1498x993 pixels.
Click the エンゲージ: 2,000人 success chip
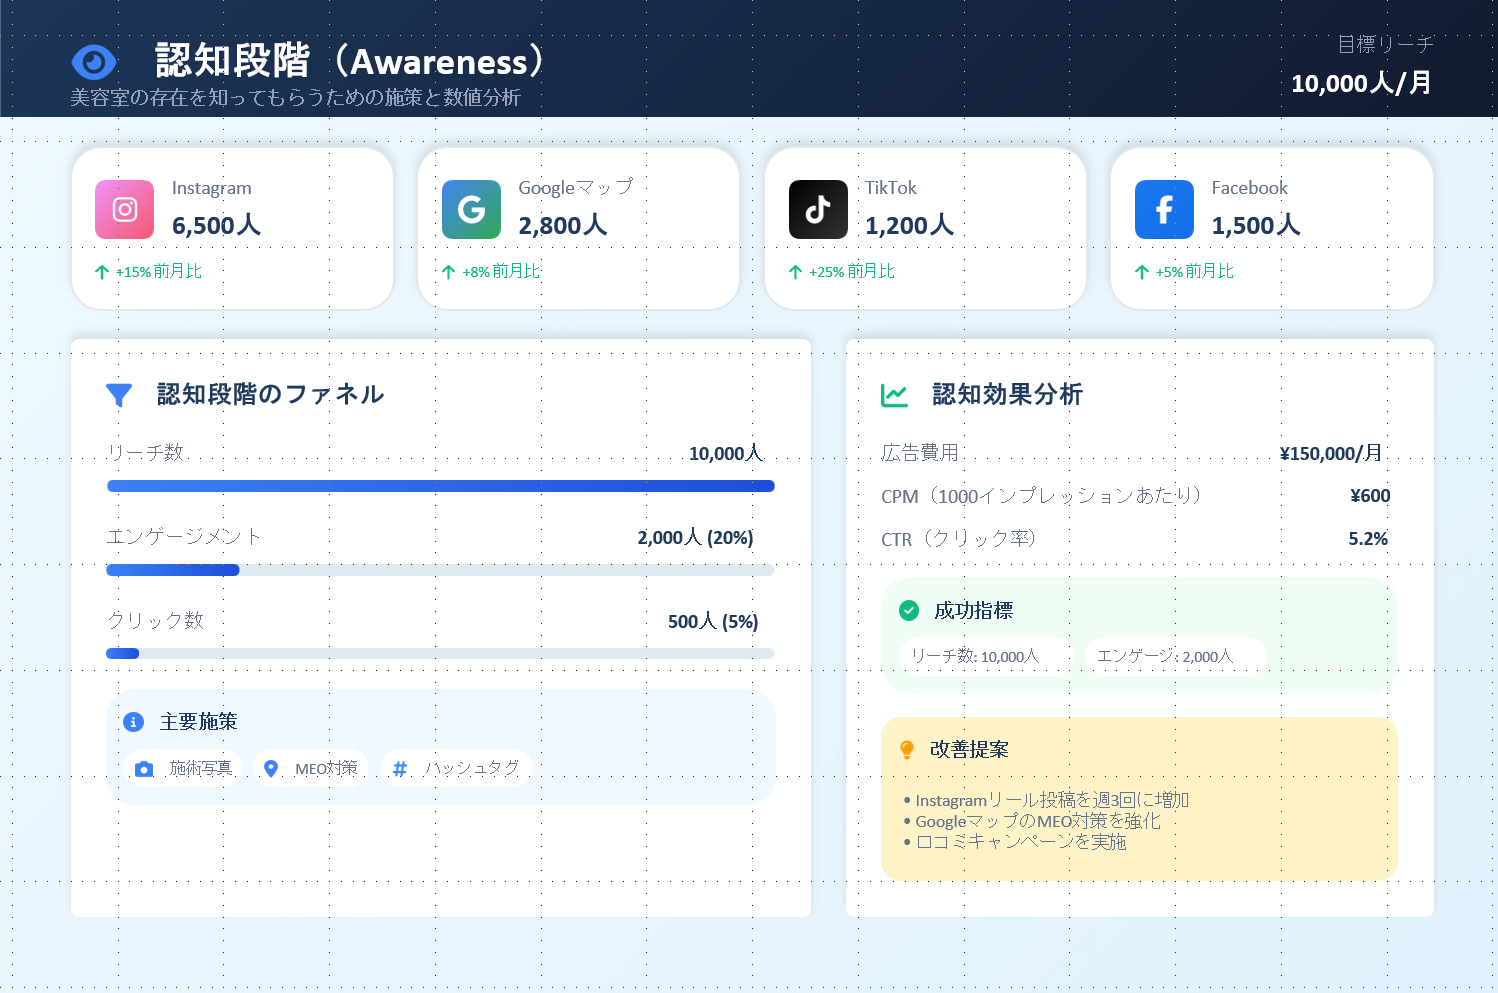(1175, 656)
